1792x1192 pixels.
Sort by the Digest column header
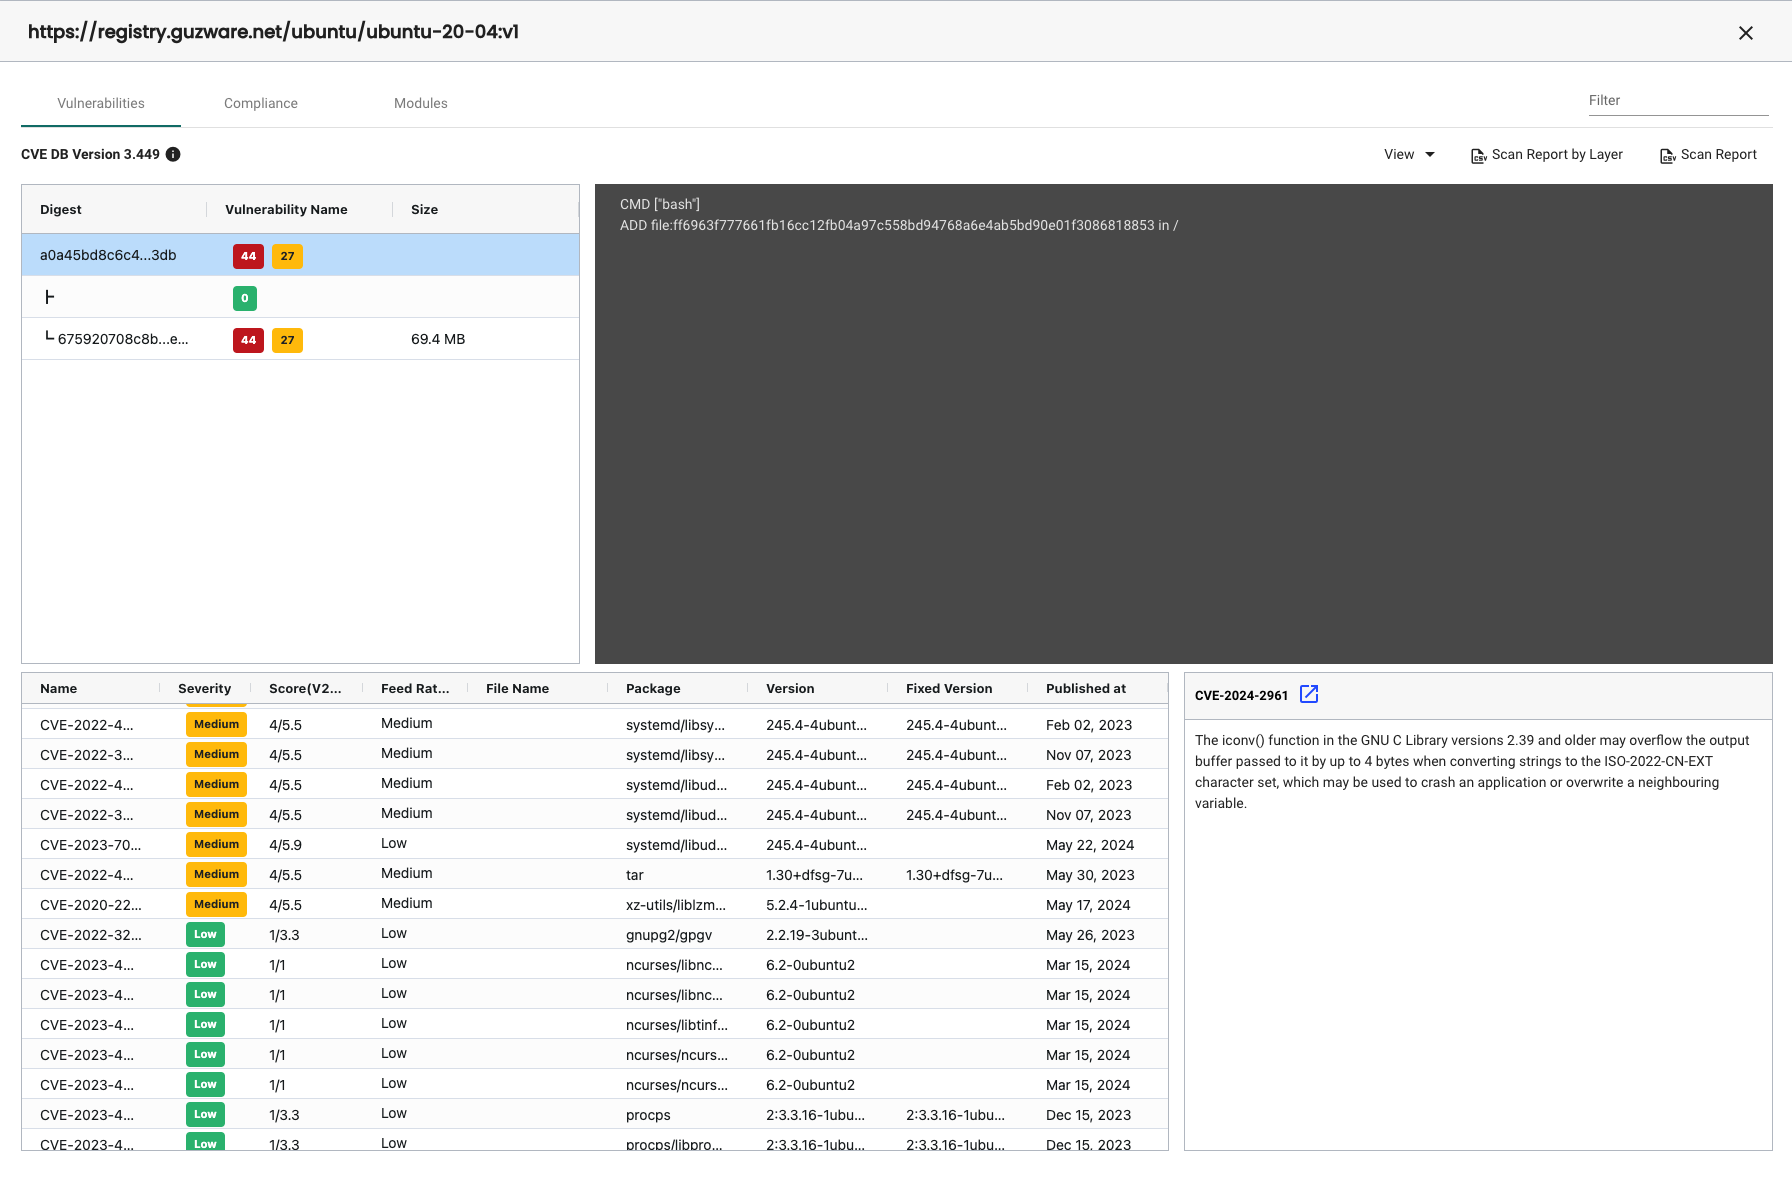61,209
